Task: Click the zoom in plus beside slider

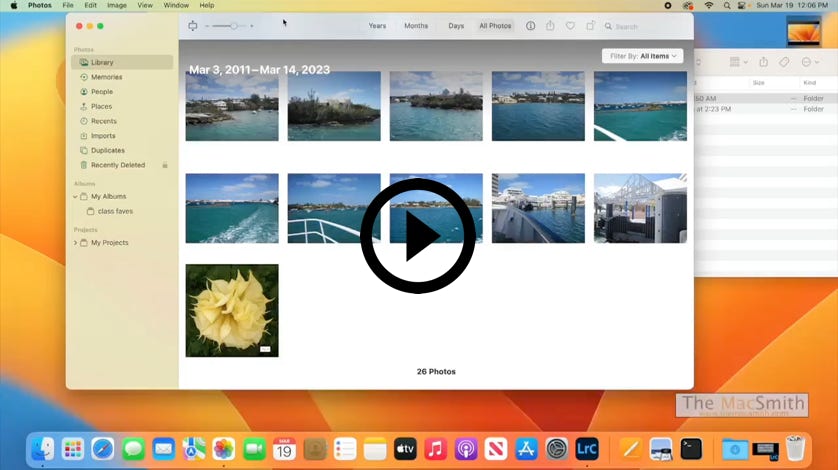Action: tap(252, 26)
